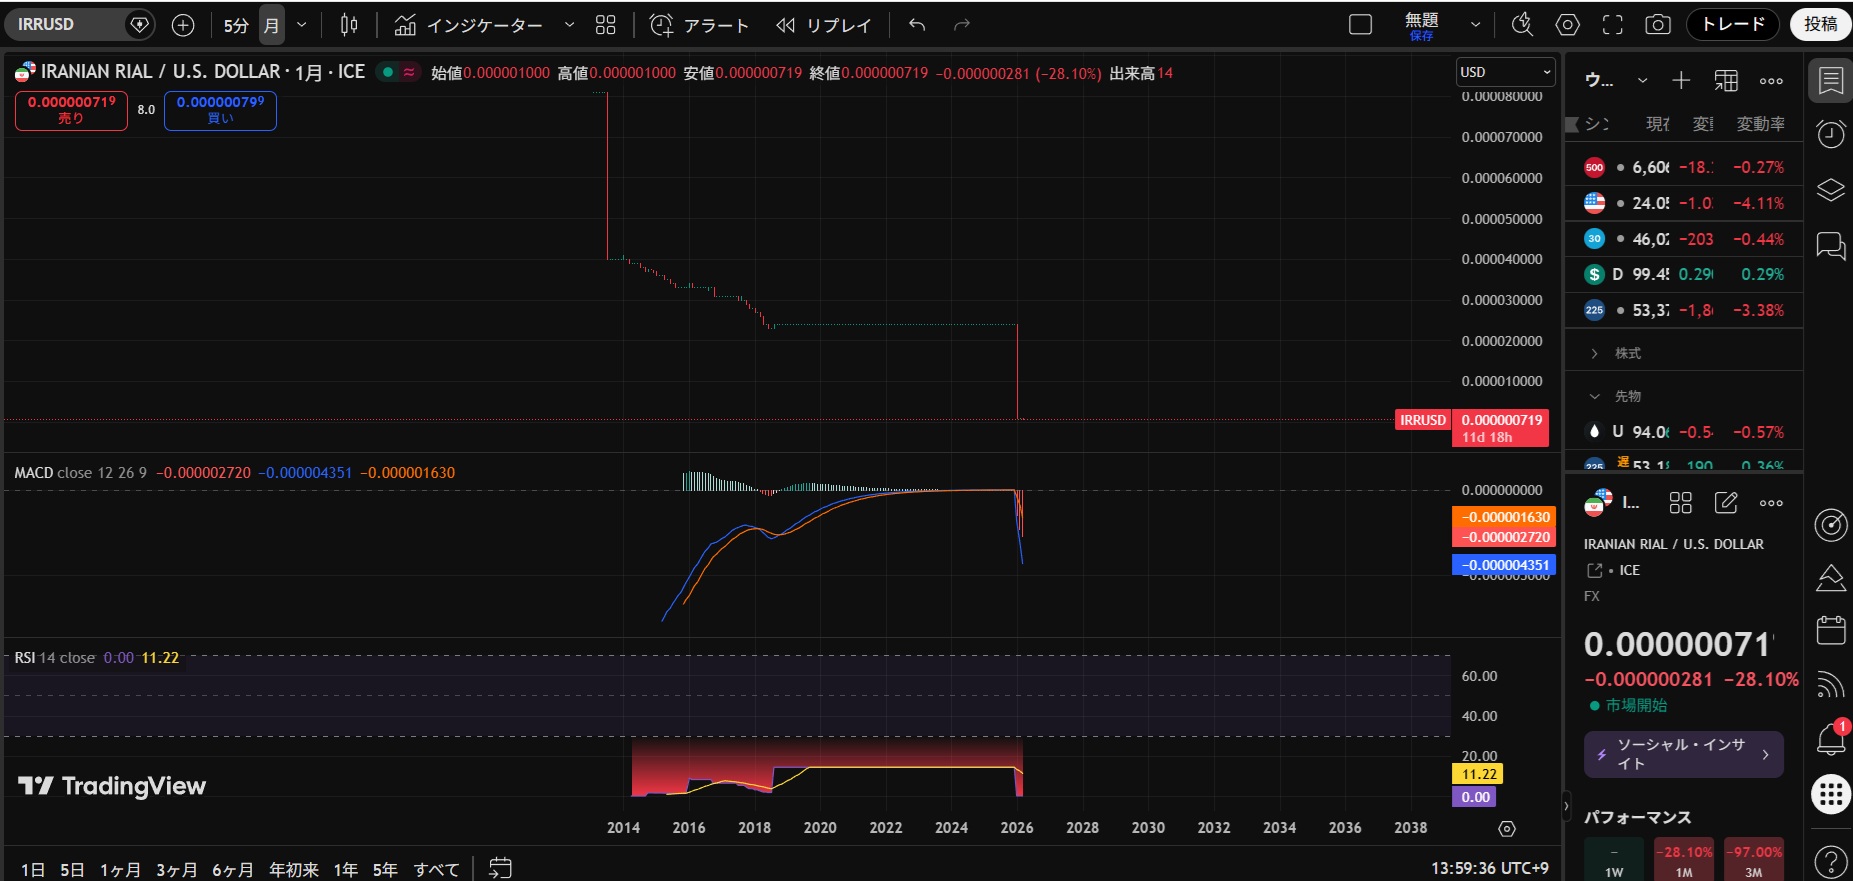1853x881 pixels.
Task: Click the candlestick chart type icon
Action: 349,25
